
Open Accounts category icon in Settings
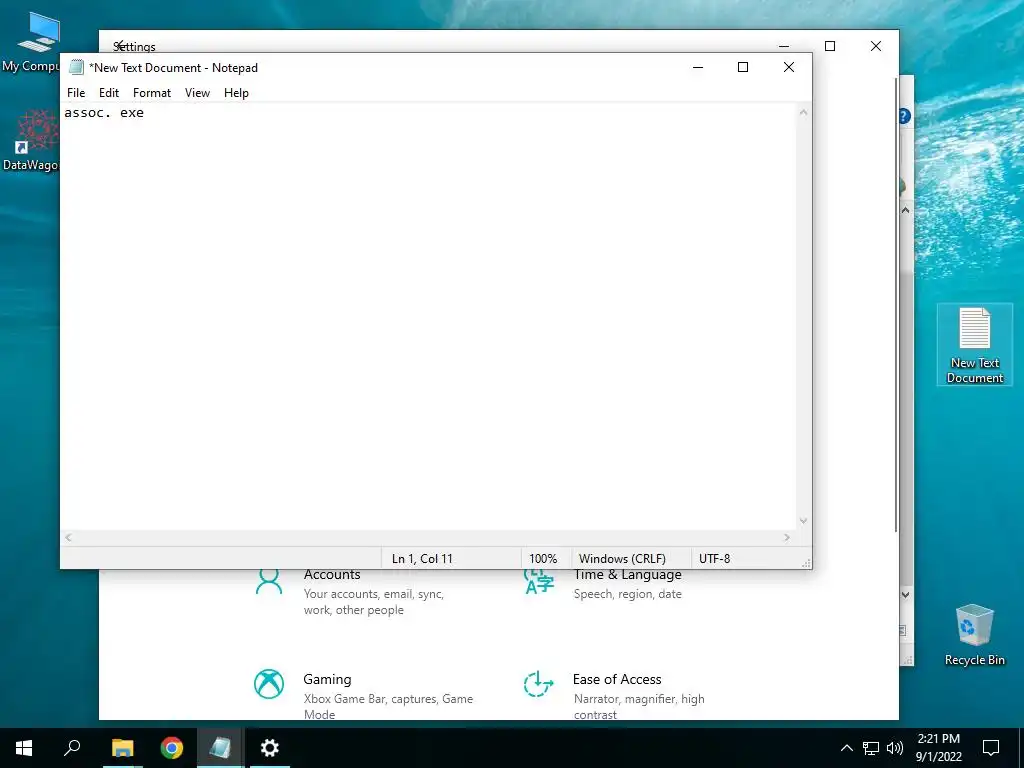[x=268, y=581]
